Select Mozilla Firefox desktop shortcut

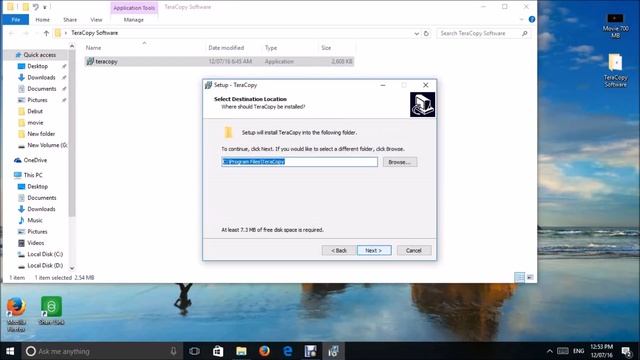16,314
